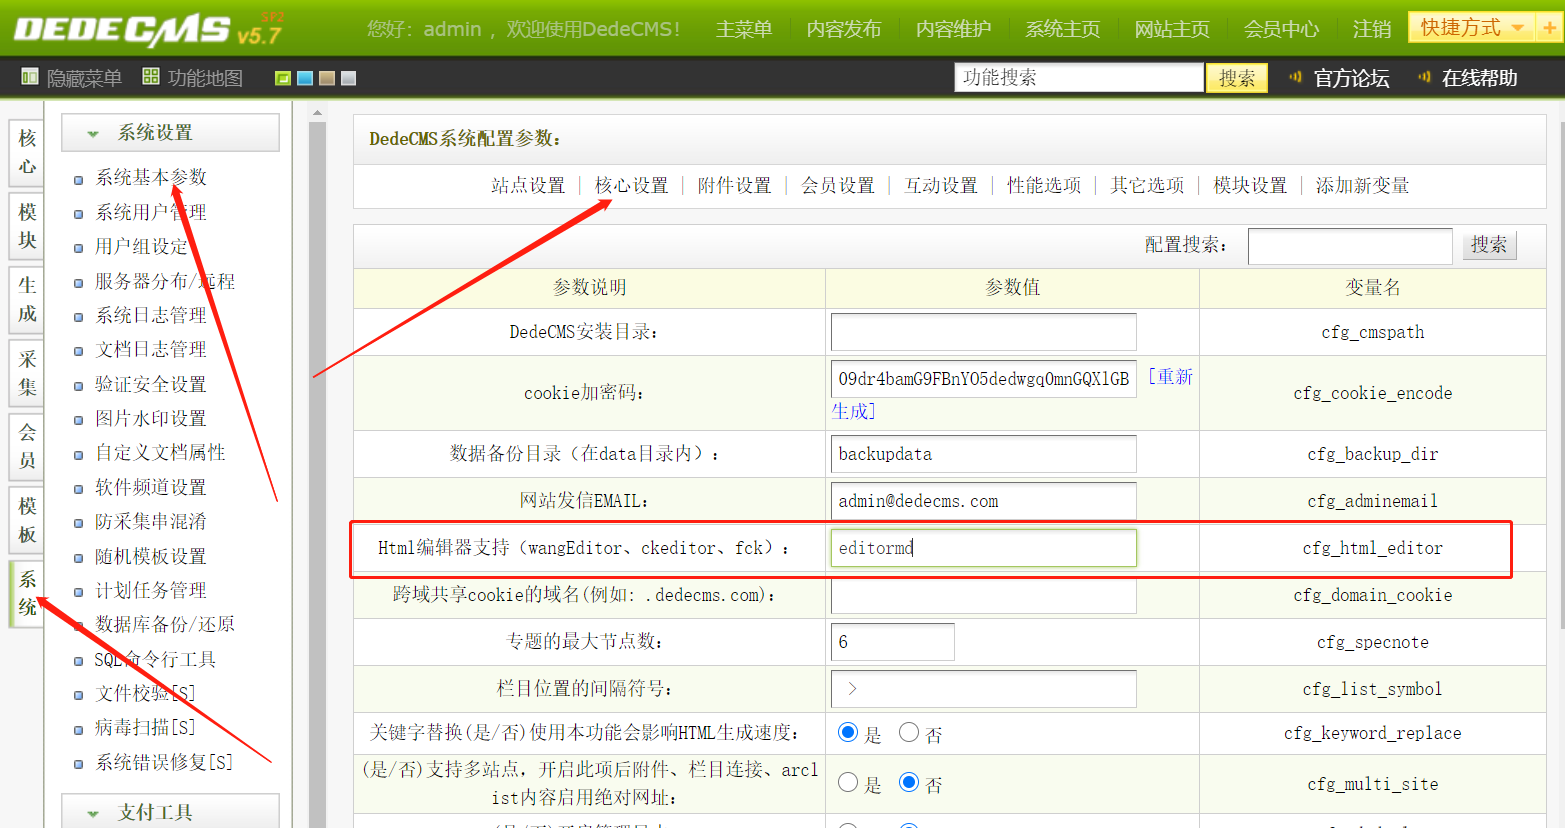Switch to the brown theme swatch
Viewport: 1565px width, 828px height.
click(327, 78)
